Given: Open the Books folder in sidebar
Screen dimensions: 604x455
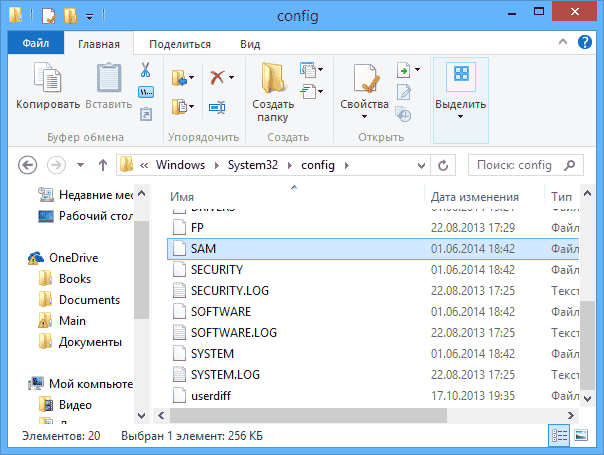Looking at the screenshot, I should click(x=65, y=279).
